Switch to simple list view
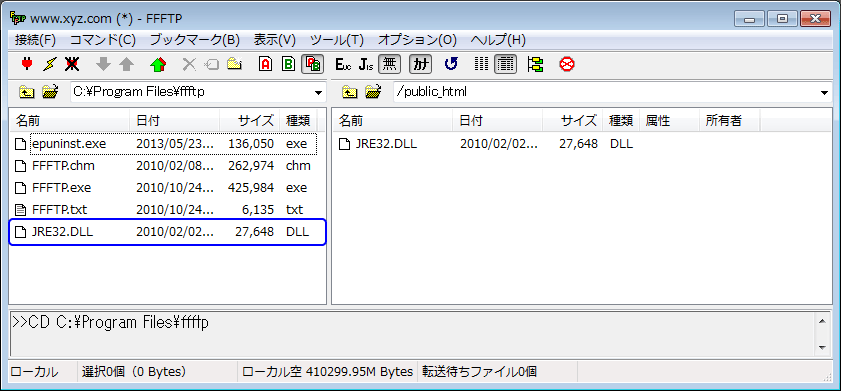Viewport: 841px width, 391px height. 482,65
